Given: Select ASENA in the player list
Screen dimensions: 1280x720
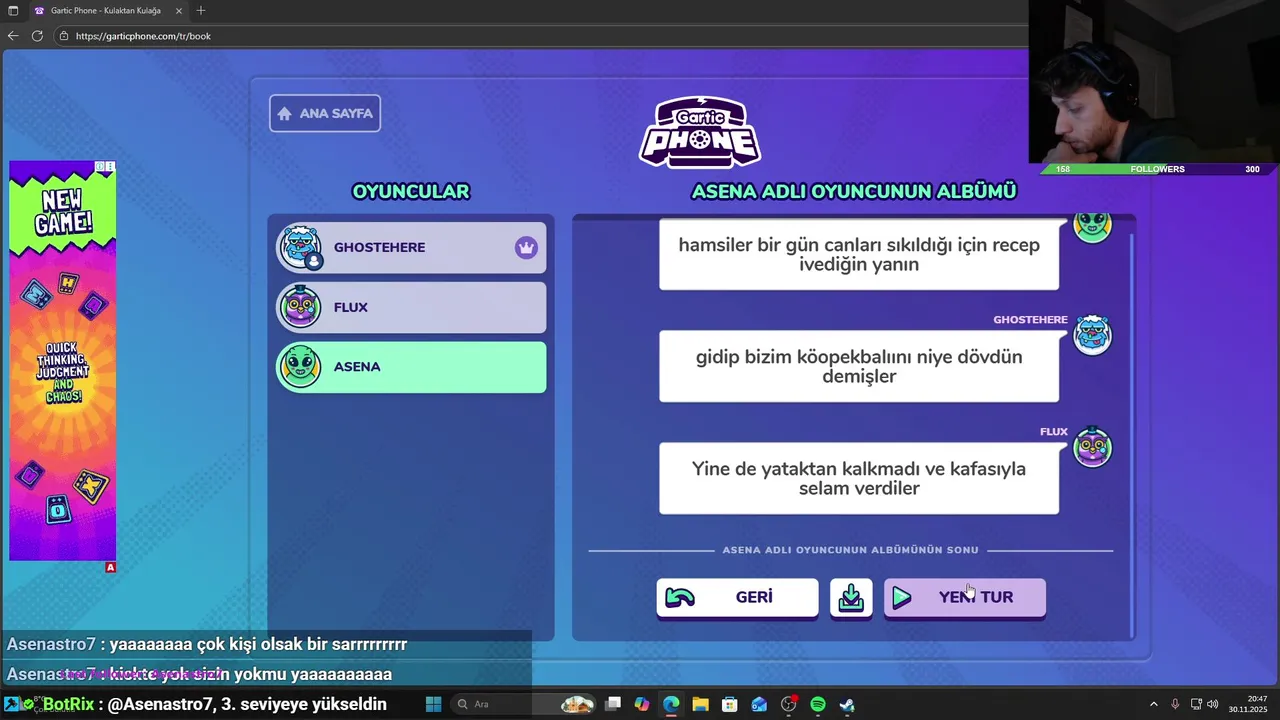Looking at the screenshot, I should click(411, 367).
